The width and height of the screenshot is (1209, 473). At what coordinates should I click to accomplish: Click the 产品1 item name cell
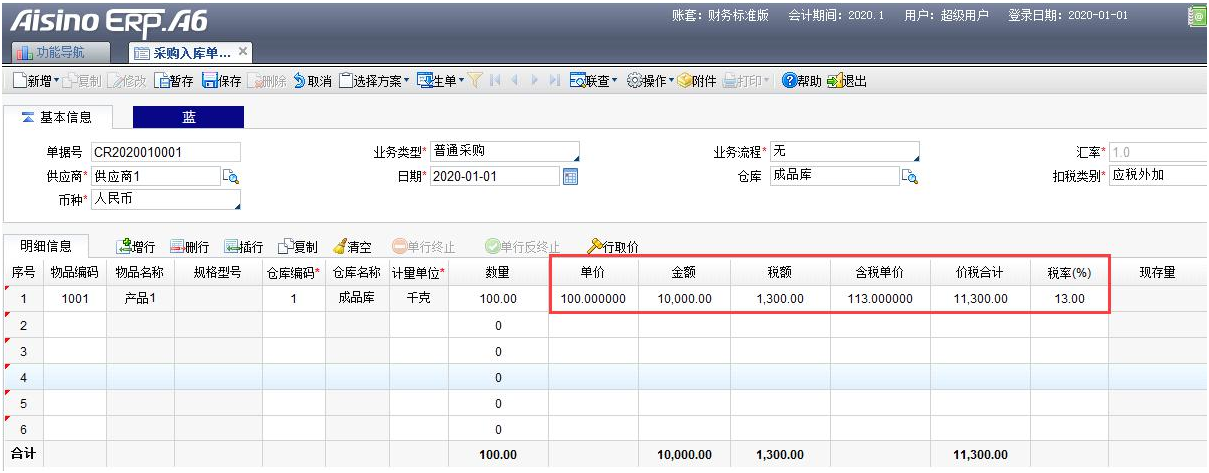[141, 298]
